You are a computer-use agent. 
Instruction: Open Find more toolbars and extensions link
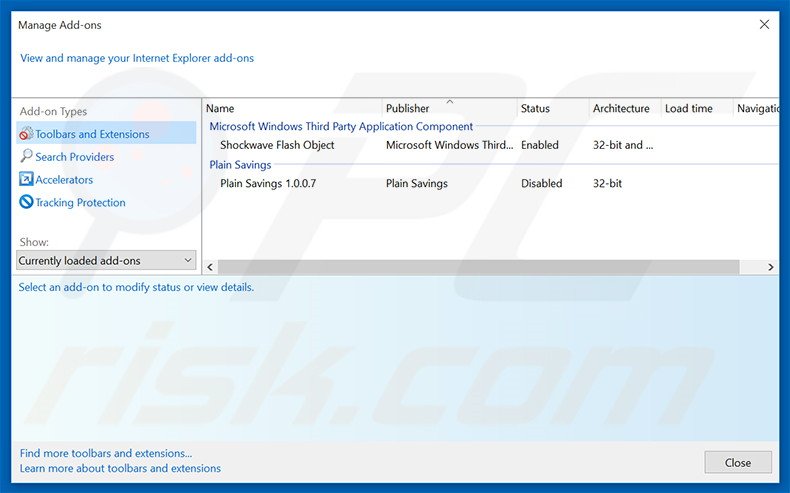coord(106,453)
